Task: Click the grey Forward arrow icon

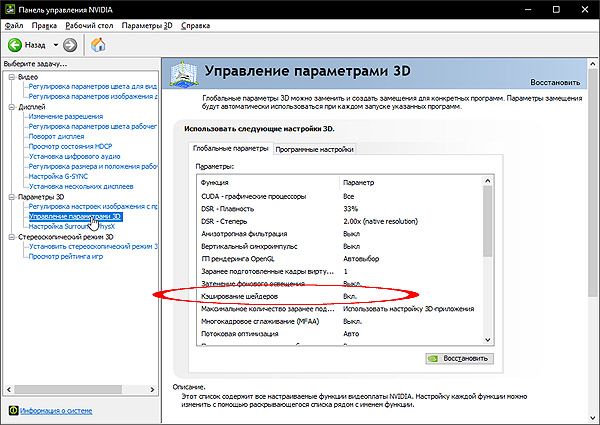Action: pos(70,45)
